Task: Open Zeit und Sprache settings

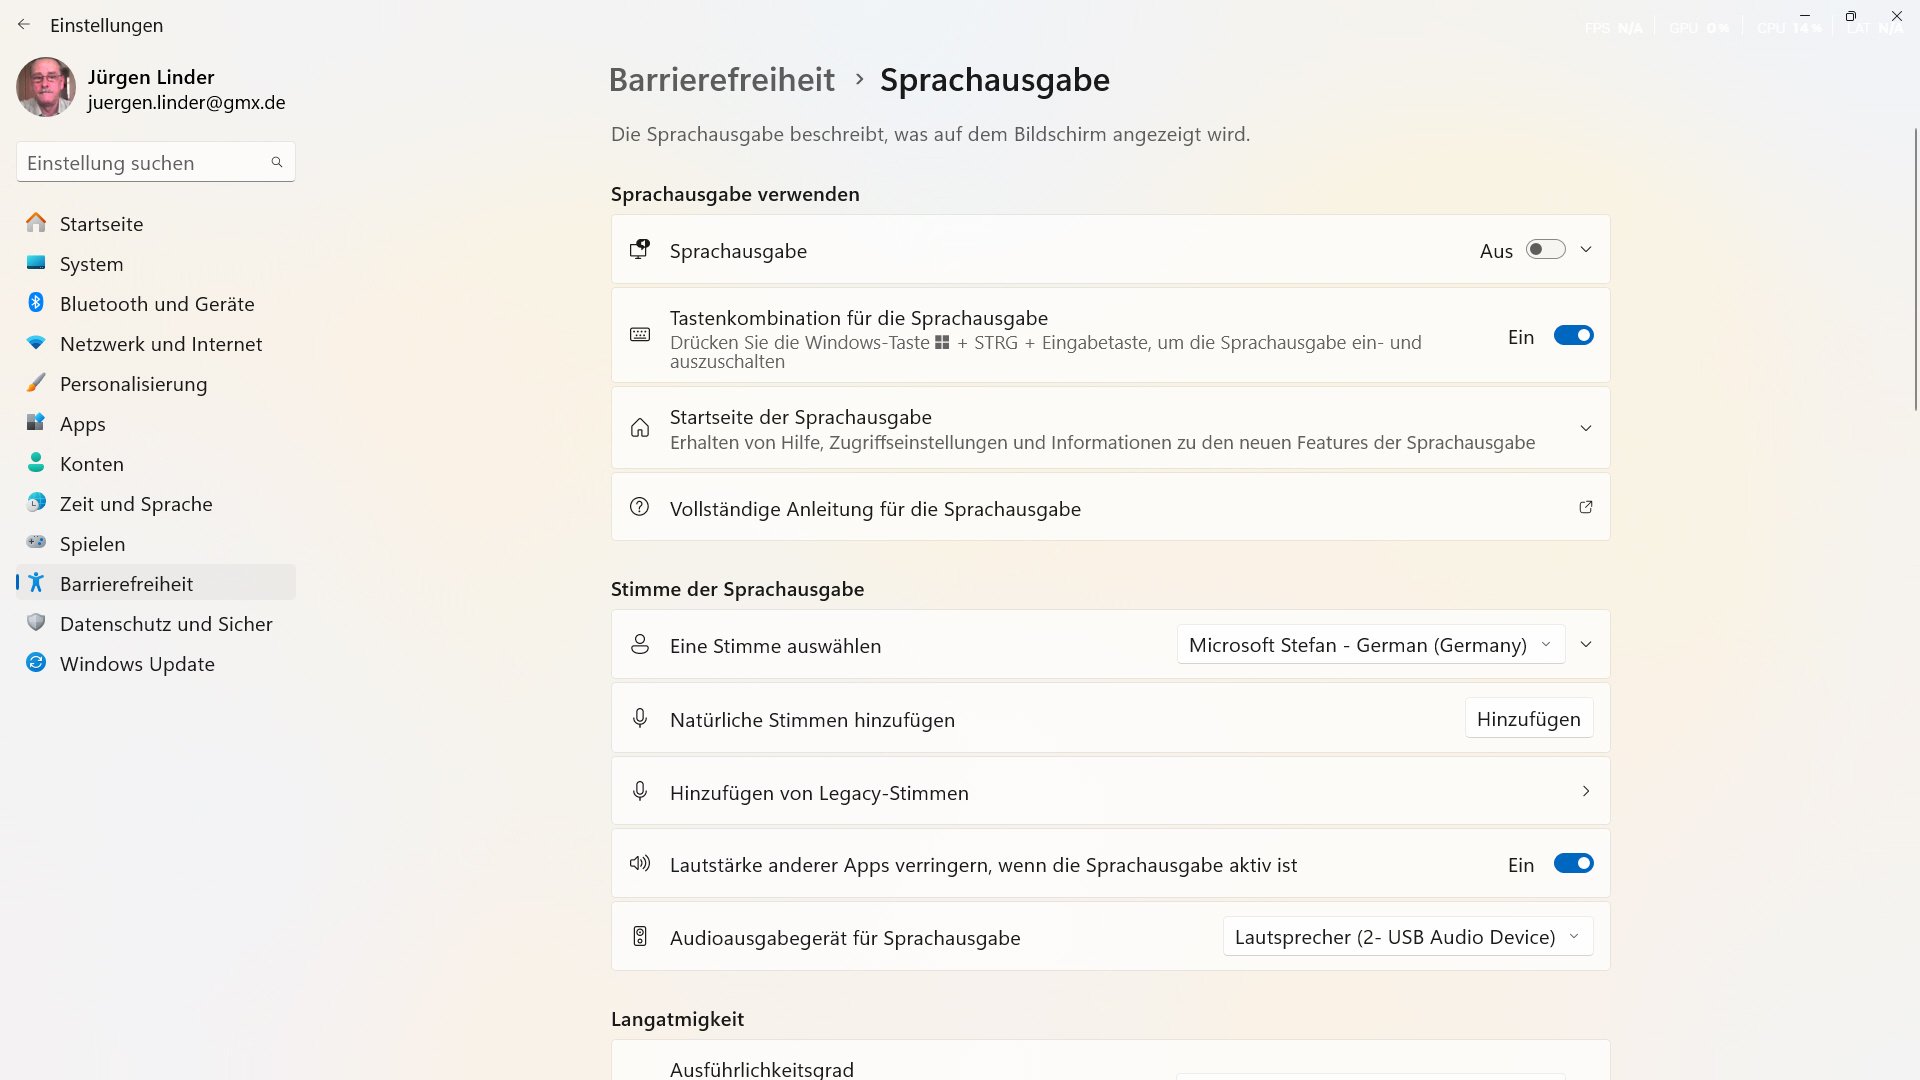Action: tap(136, 504)
